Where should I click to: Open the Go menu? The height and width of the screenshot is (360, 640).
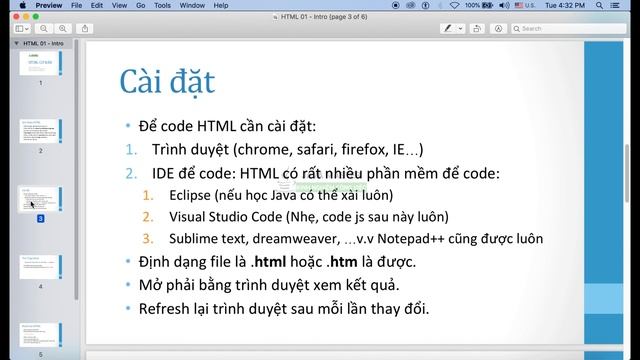click(140, 5)
